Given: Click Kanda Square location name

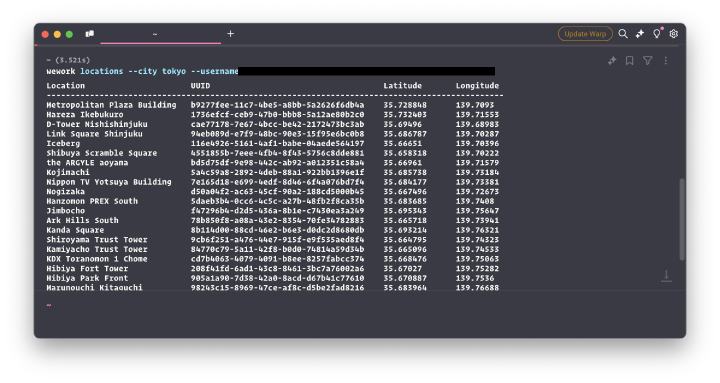Looking at the screenshot, I should (x=75, y=230).
